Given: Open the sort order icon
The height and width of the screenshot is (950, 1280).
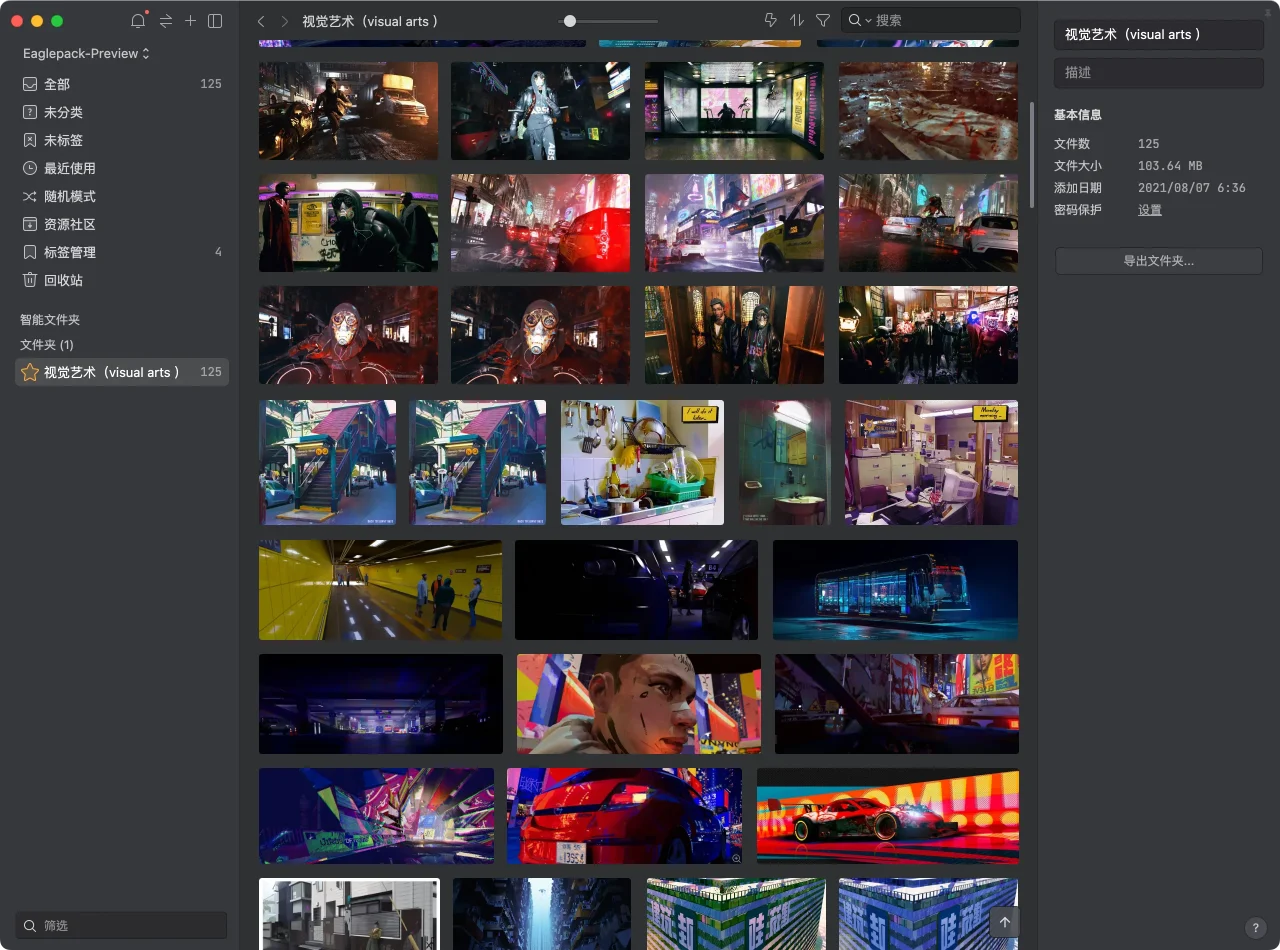Looking at the screenshot, I should click(x=797, y=20).
